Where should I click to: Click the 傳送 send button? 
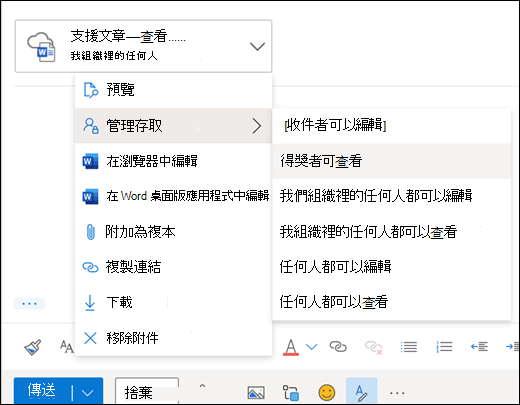42,390
